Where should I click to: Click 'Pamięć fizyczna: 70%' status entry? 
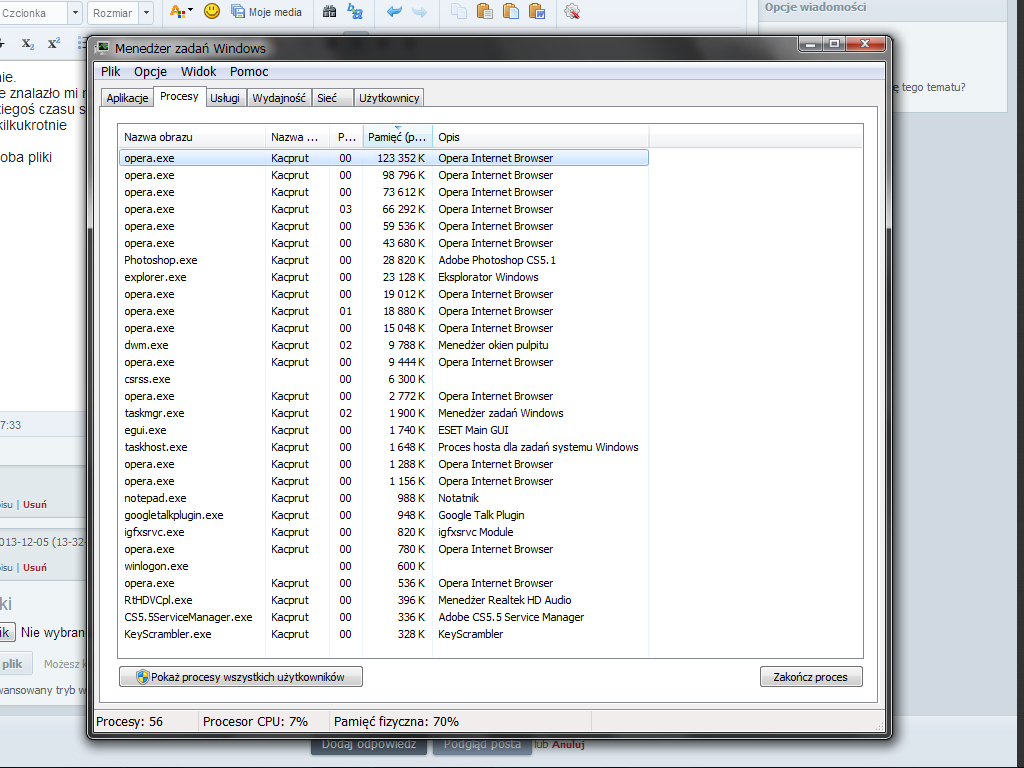396,722
